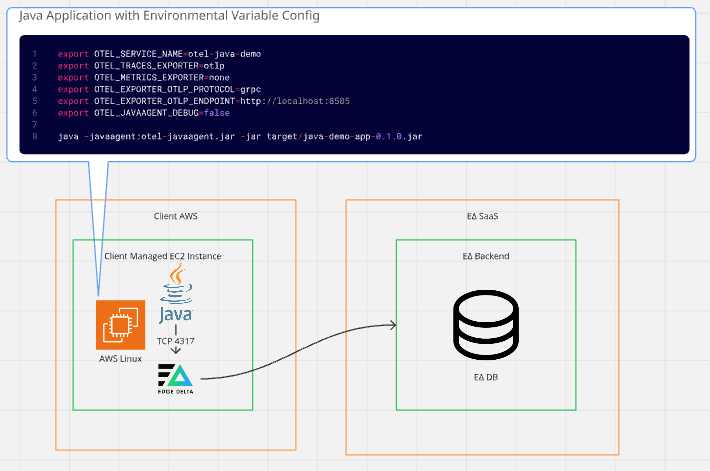The image size is (710, 471).
Task: Select 'Client Managed EC2 Instance' box title
Action: [163, 256]
